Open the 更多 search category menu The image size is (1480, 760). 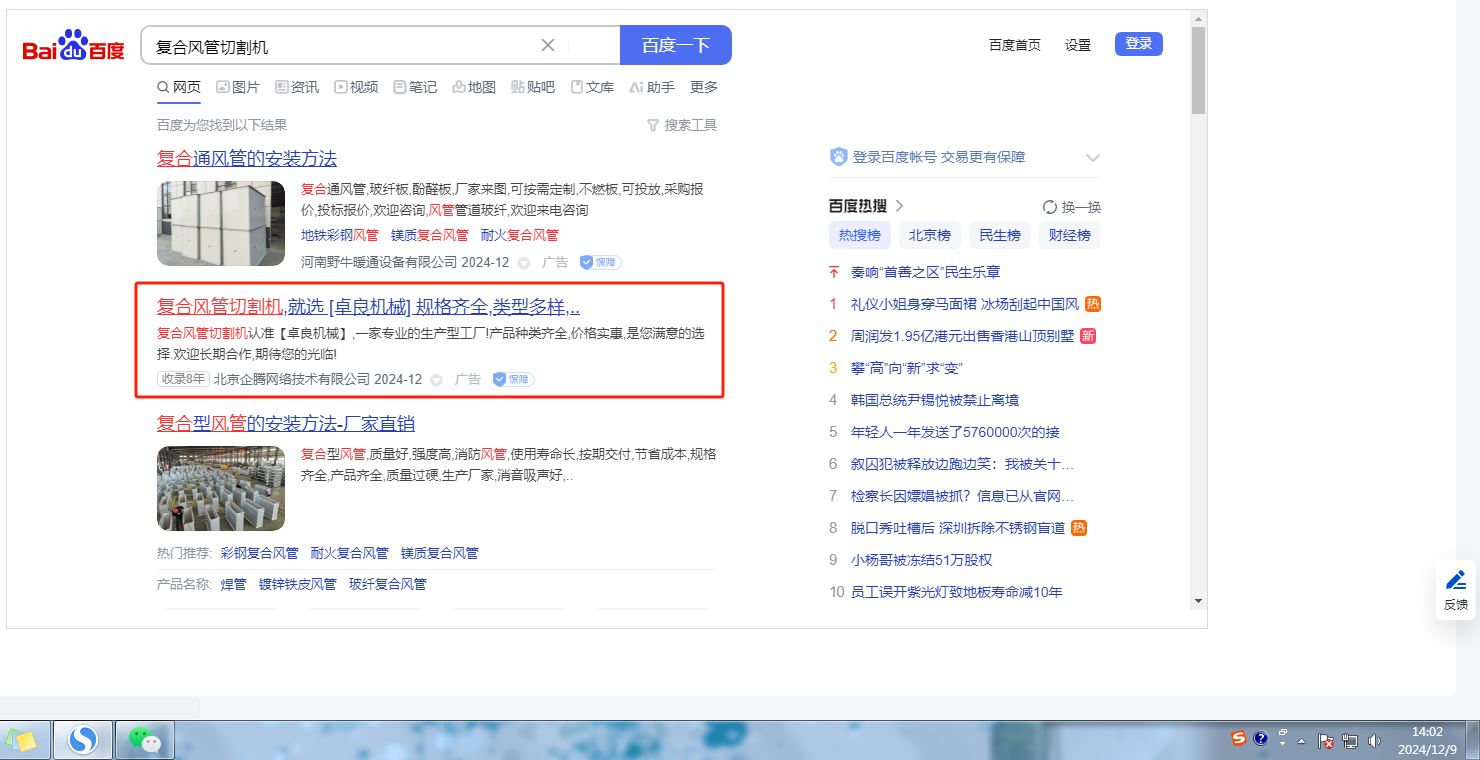(704, 87)
